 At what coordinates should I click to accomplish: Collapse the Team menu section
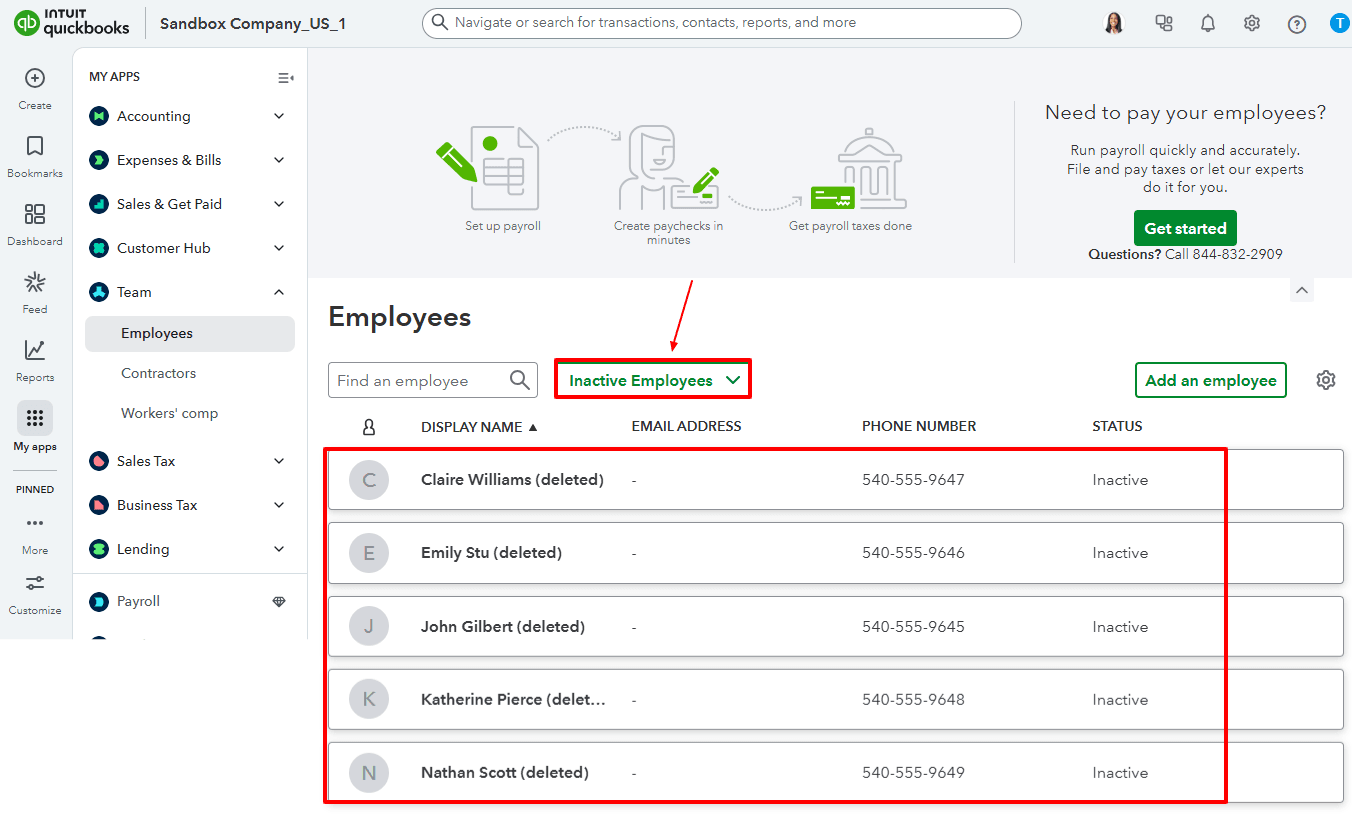[x=279, y=292]
